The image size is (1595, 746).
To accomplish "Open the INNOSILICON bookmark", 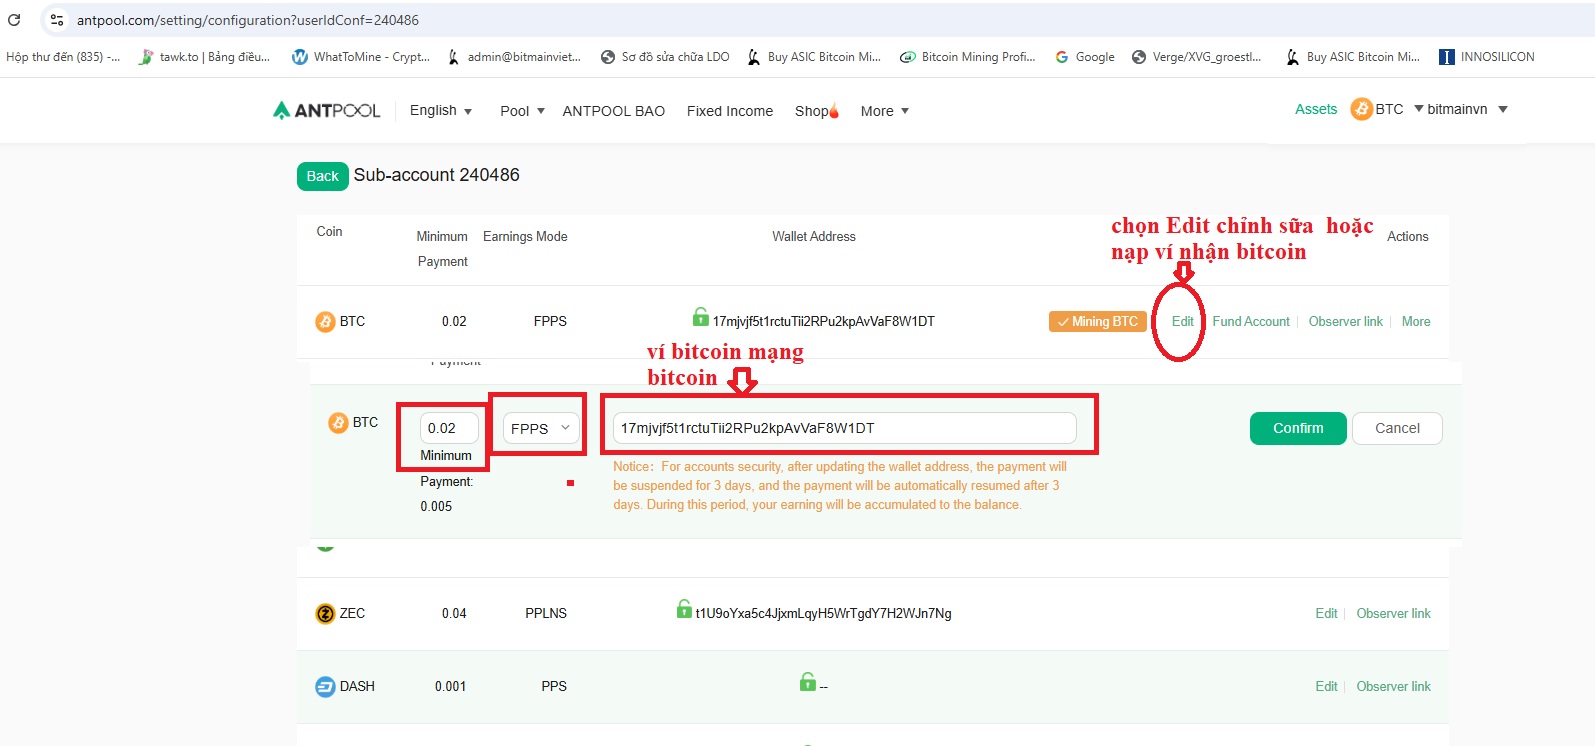I will click(1487, 57).
